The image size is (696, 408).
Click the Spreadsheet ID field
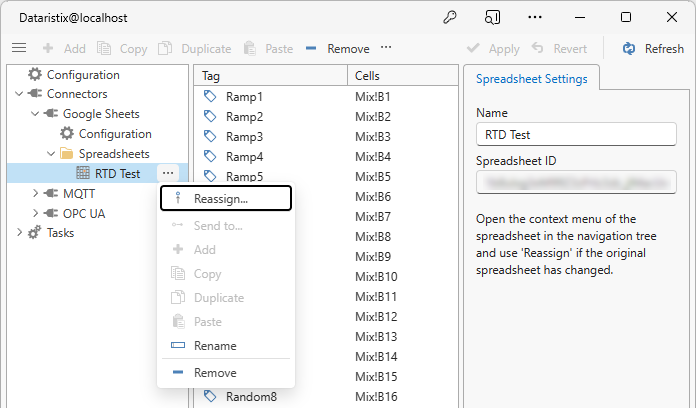(576, 182)
